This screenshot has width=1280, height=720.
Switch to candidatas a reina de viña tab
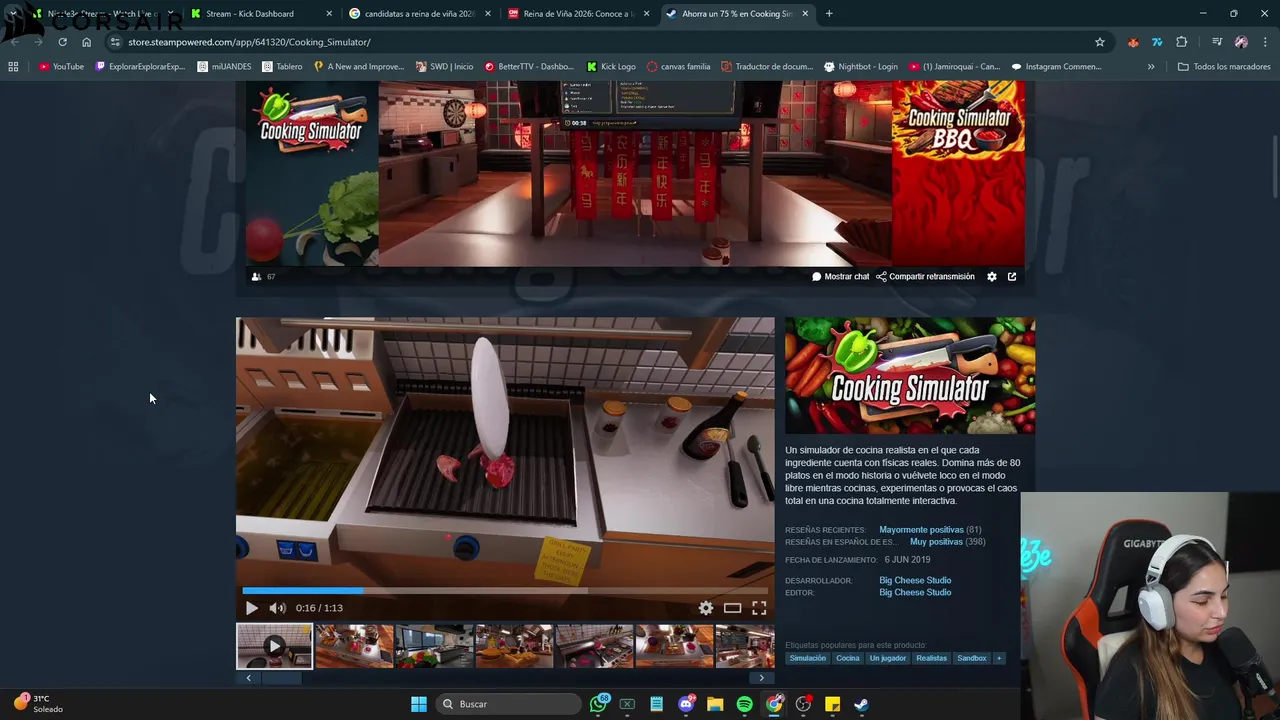420,14
